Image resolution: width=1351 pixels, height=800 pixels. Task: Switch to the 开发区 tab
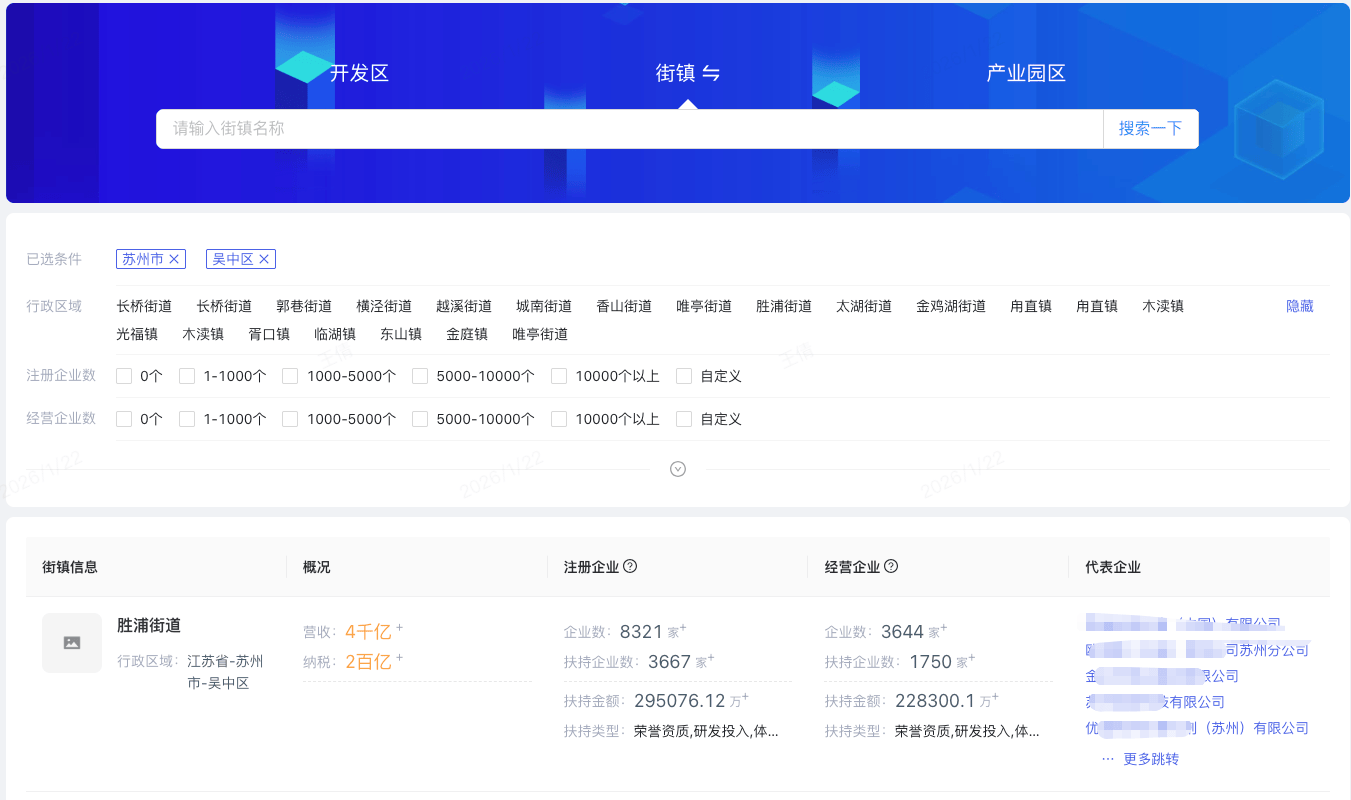tap(359, 73)
